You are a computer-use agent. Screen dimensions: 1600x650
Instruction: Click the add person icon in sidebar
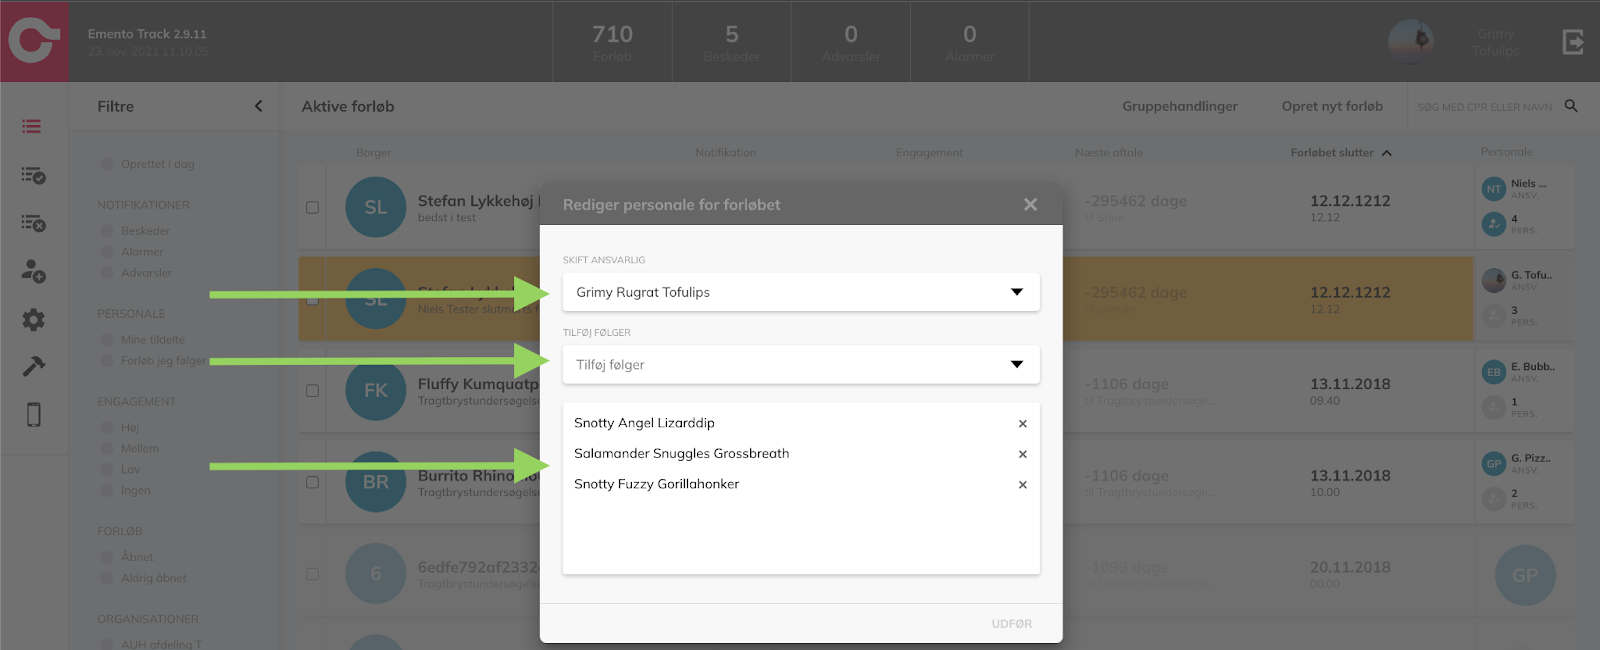point(33,271)
